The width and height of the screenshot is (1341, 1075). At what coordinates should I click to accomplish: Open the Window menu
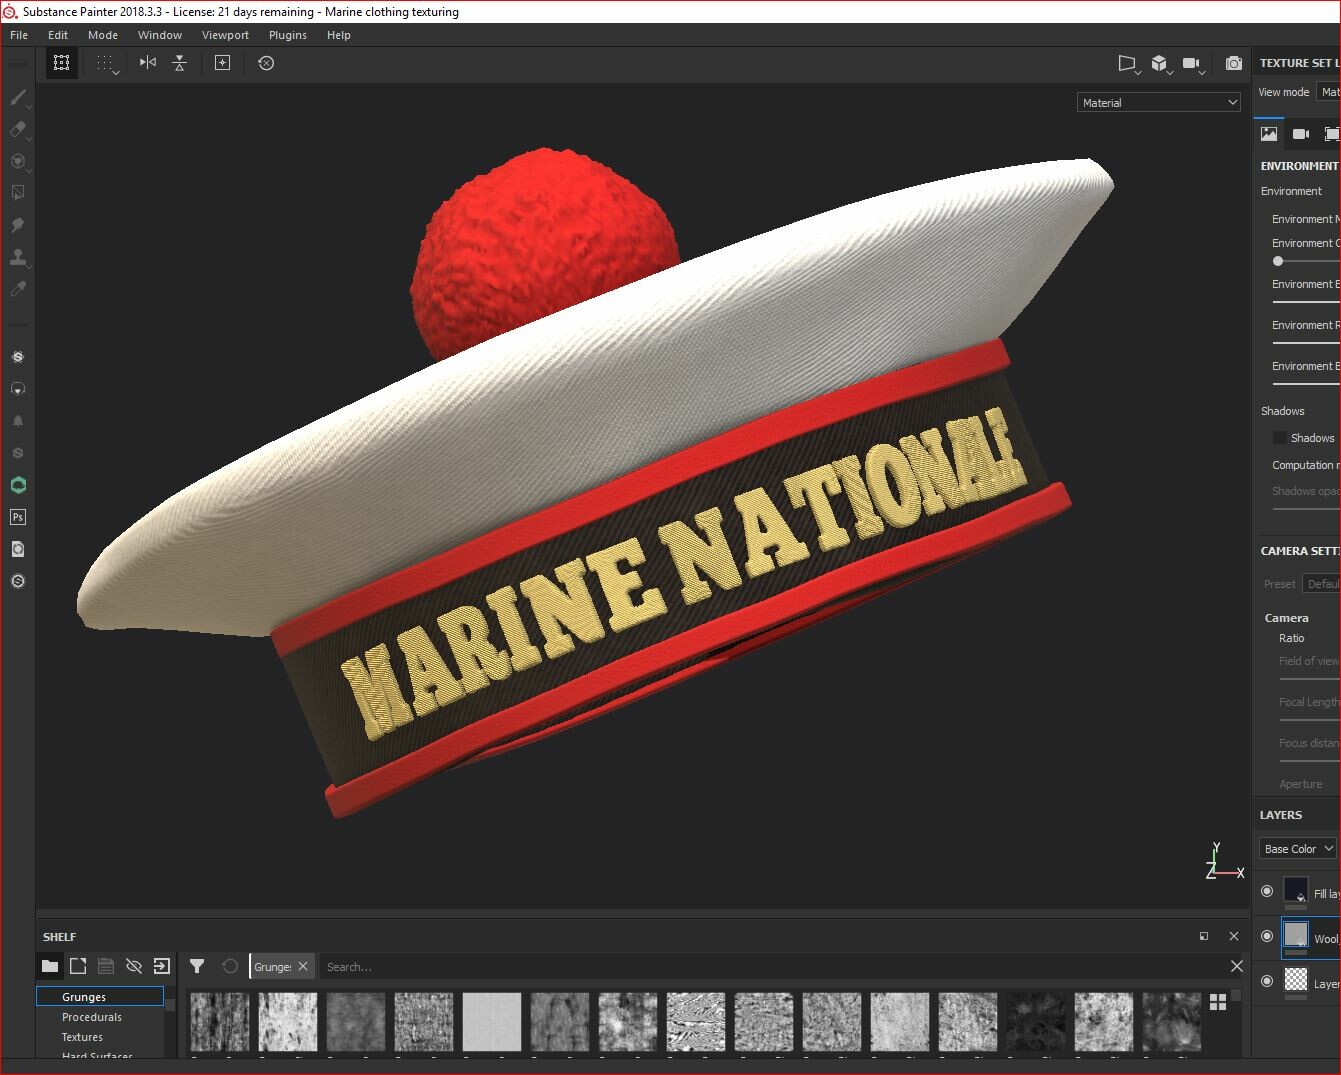(160, 35)
